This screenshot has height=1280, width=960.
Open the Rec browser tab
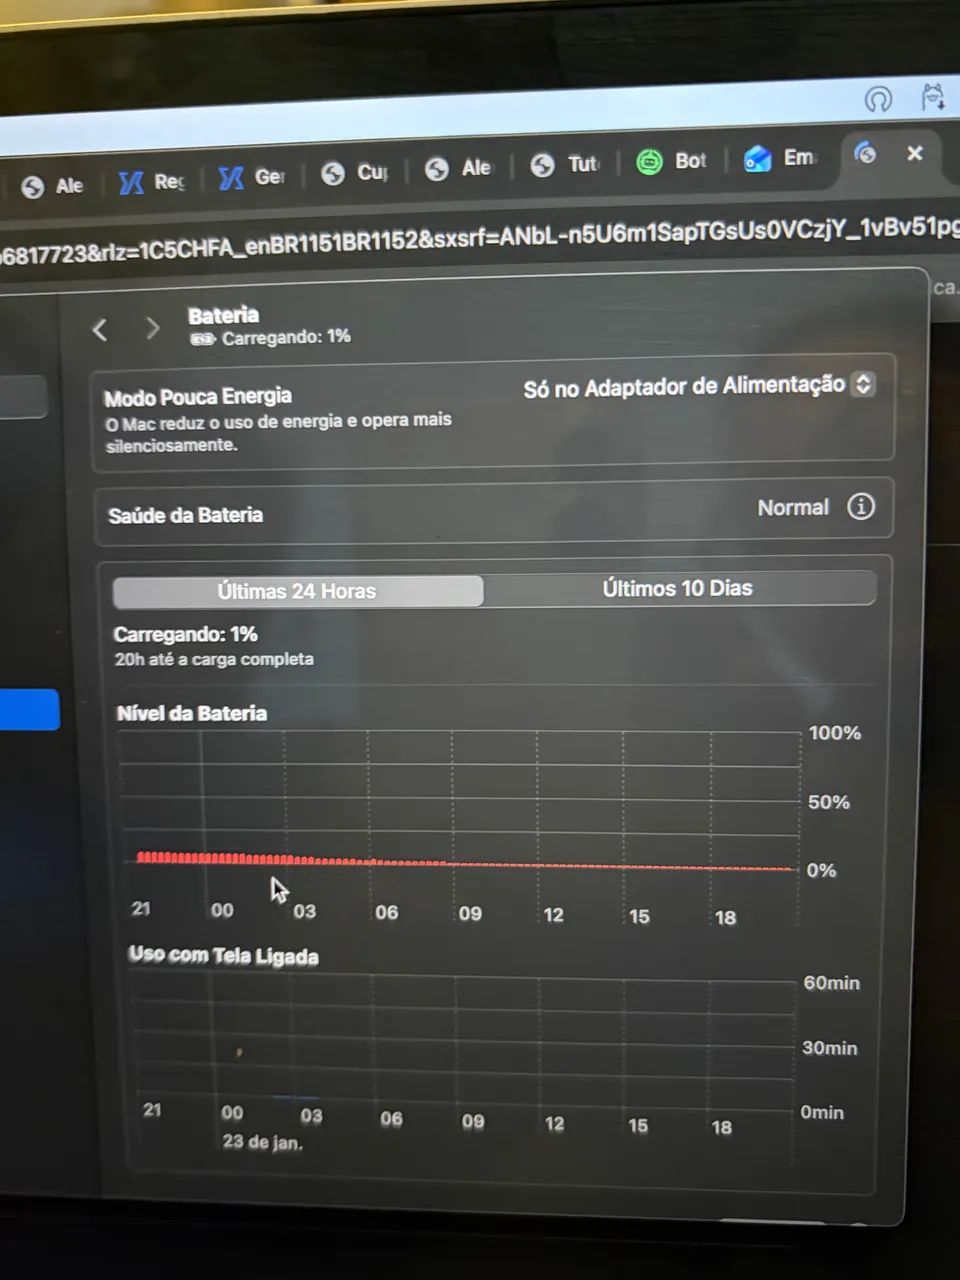pyautogui.click(x=152, y=182)
